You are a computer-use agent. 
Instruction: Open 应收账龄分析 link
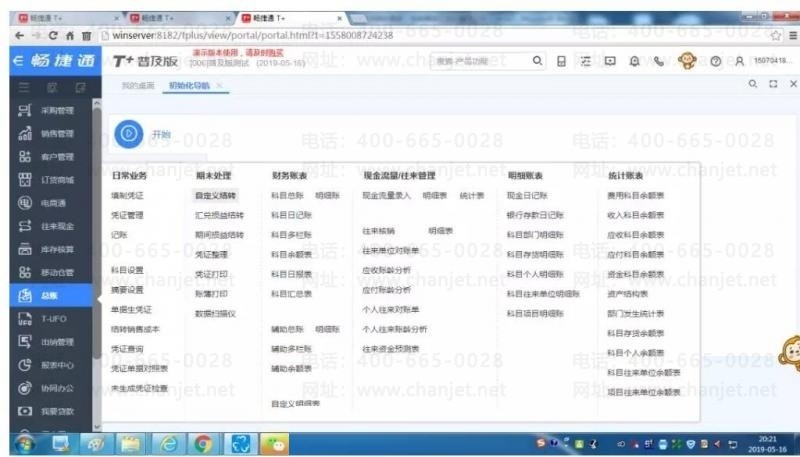coord(386,270)
